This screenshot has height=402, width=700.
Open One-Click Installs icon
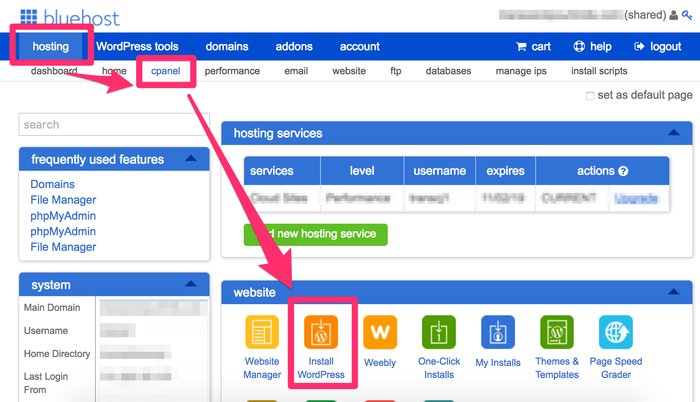click(x=439, y=332)
